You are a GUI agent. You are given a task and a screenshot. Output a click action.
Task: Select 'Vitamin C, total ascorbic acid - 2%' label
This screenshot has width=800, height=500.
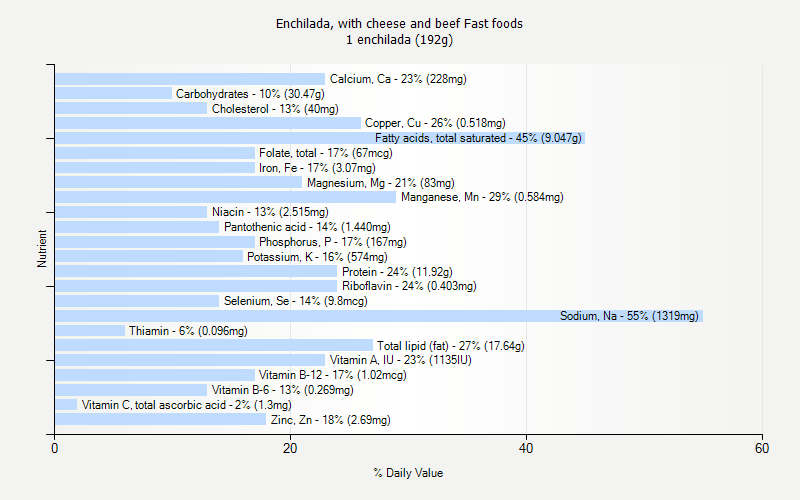[187, 405]
